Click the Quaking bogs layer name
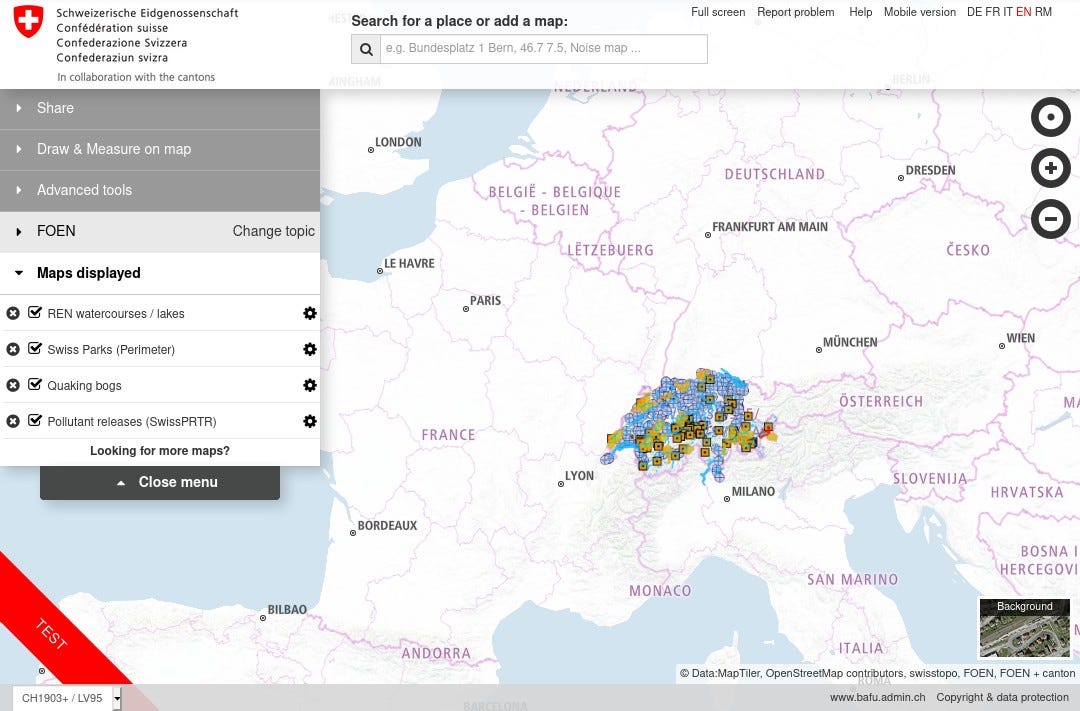 click(x=84, y=385)
